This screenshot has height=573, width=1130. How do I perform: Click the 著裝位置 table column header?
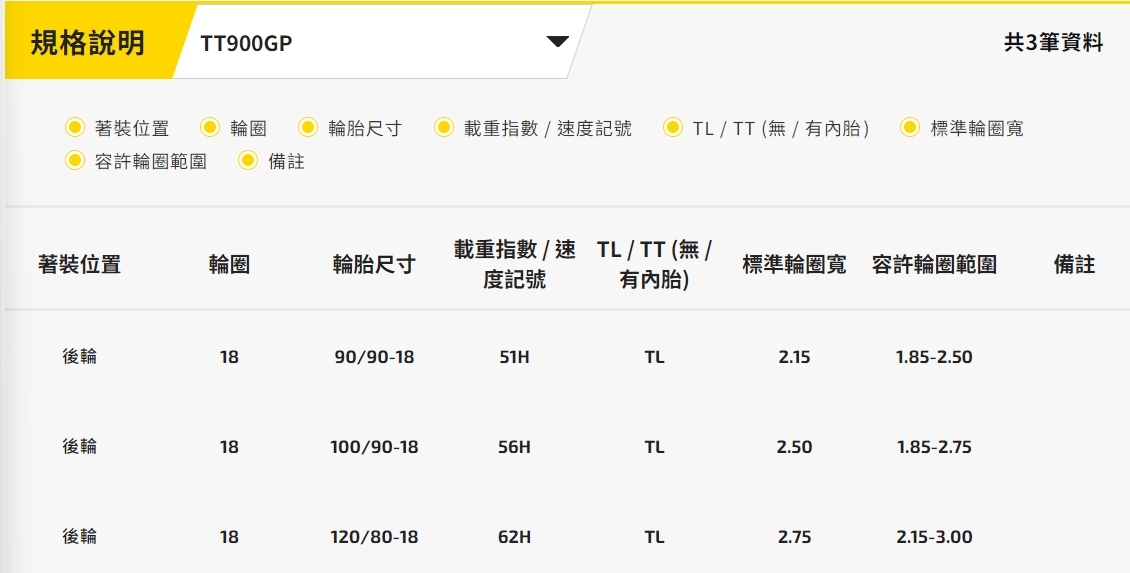tap(79, 265)
